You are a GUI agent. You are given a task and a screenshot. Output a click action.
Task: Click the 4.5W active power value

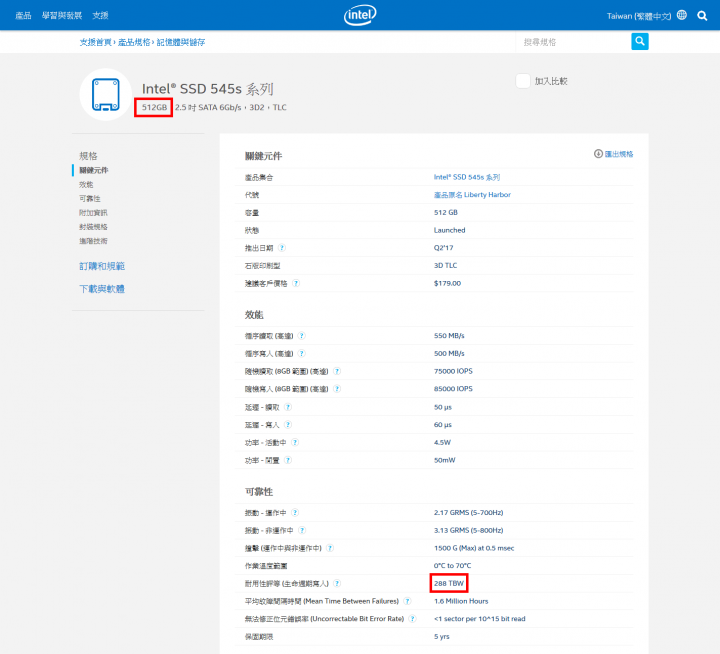point(442,442)
